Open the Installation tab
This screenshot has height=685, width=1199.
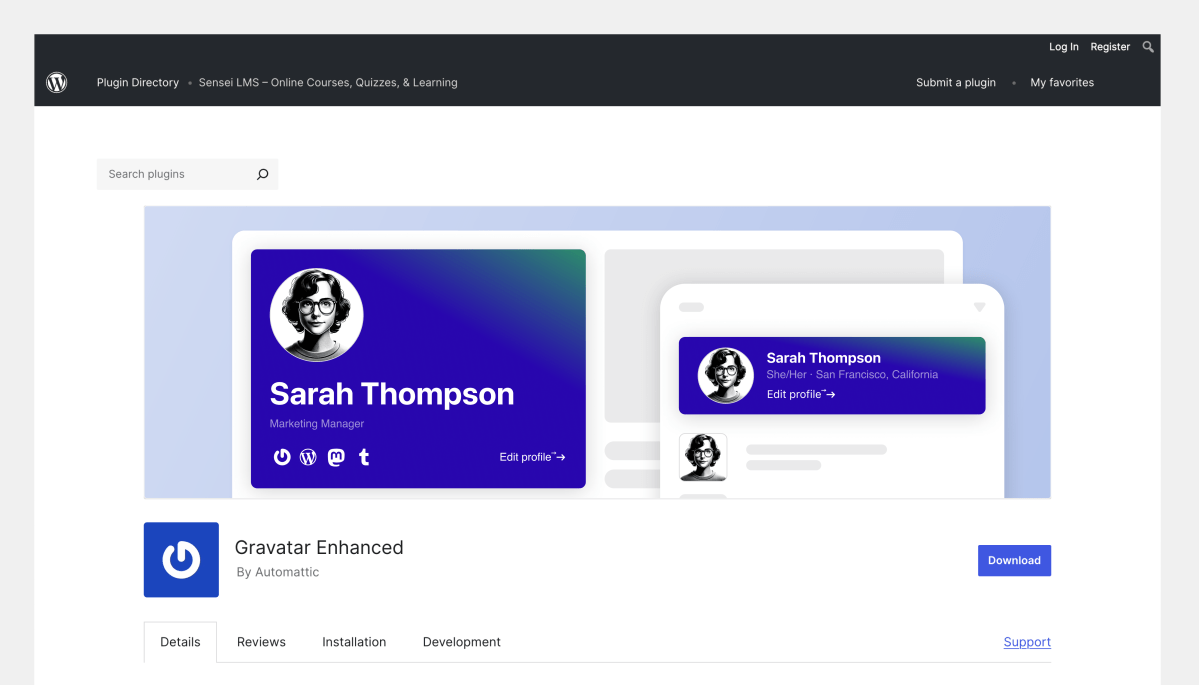coord(354,642)
